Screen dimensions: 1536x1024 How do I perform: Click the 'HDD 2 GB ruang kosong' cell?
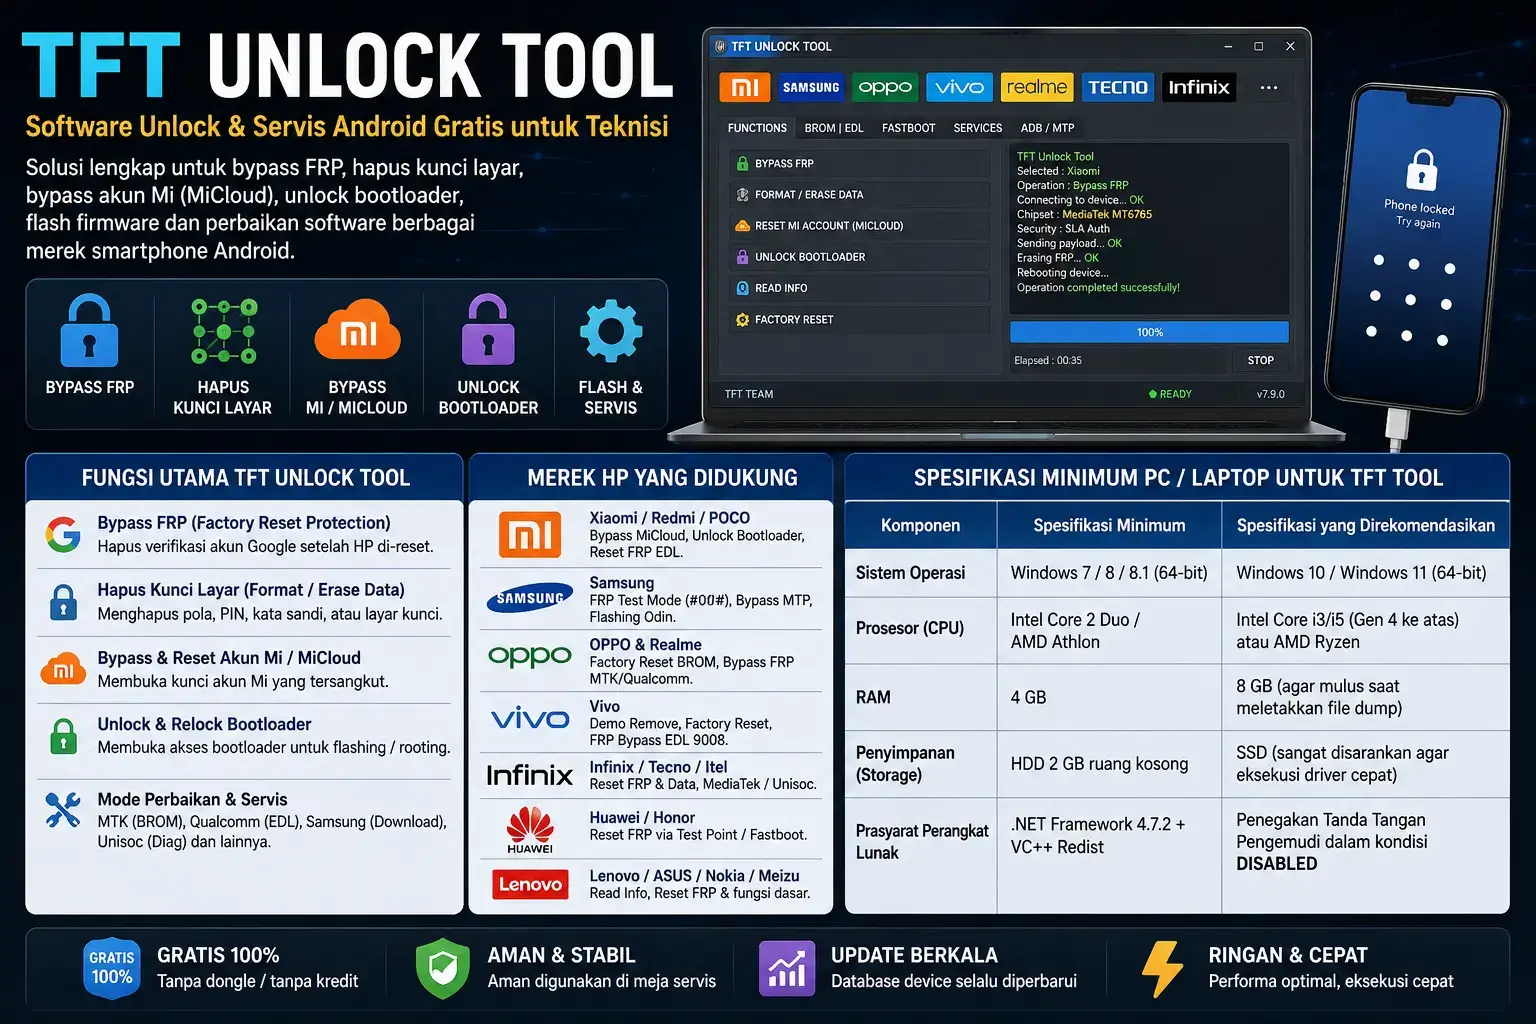pos(1109,764)
